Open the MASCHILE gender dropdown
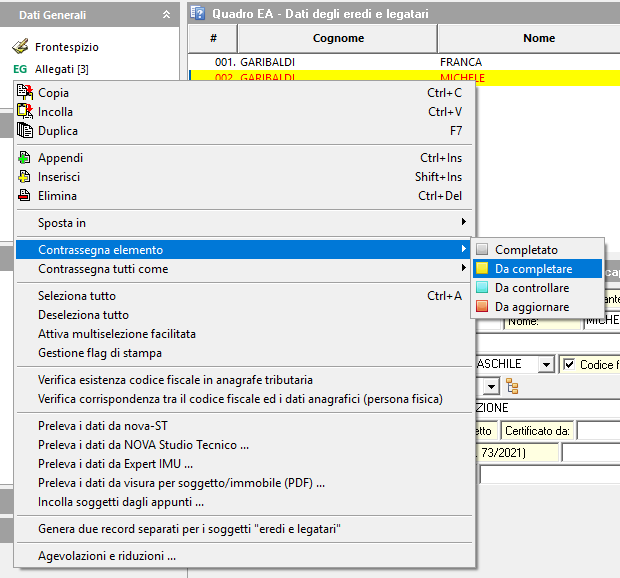Image resolution: width=620 pixels, height=578 pixels. coord(545,365)
